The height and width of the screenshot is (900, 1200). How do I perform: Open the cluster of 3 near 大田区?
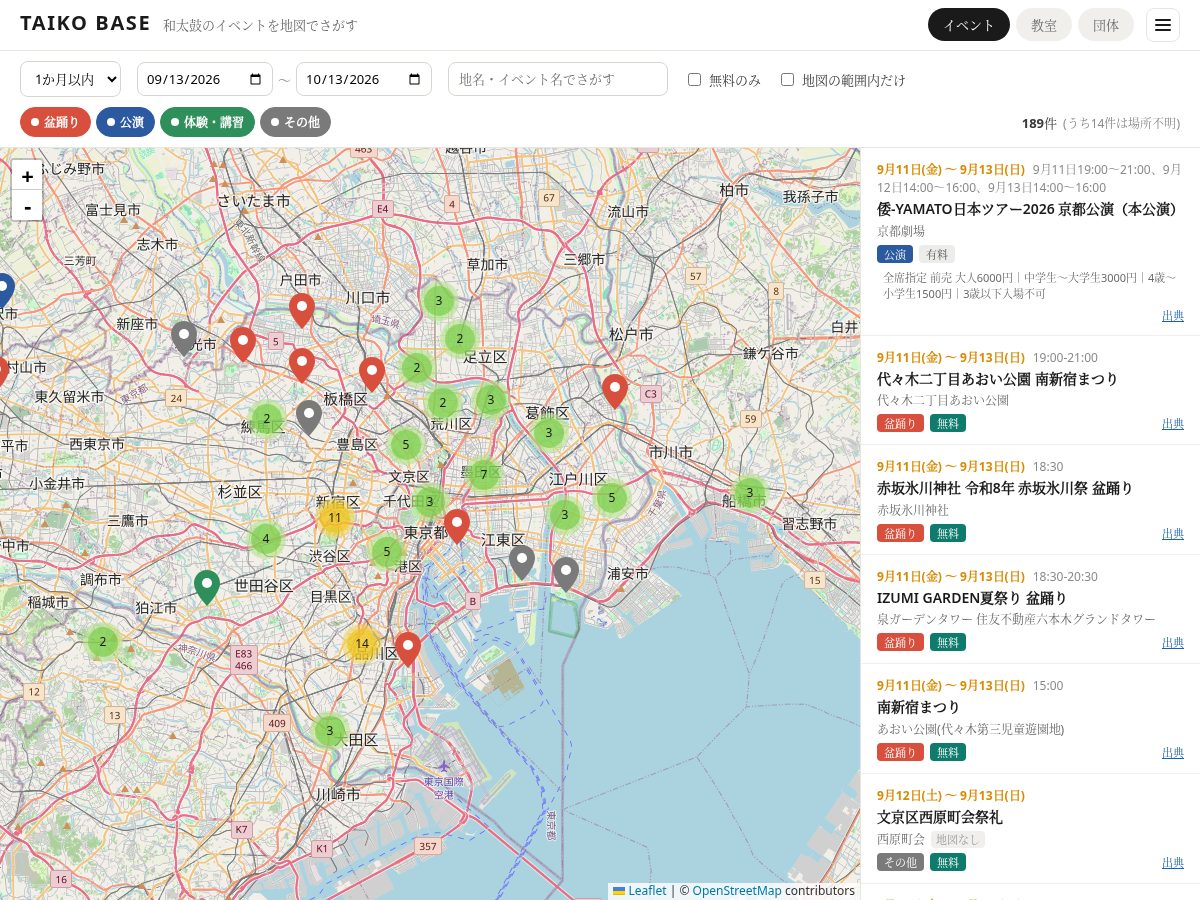tap(330, 731)
